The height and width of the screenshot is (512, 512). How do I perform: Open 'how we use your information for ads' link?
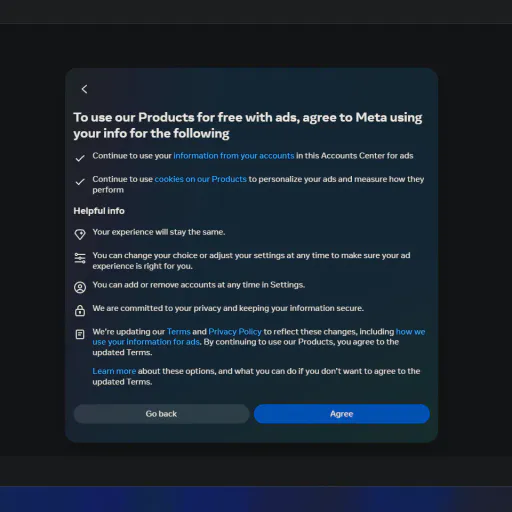point(259,337)
